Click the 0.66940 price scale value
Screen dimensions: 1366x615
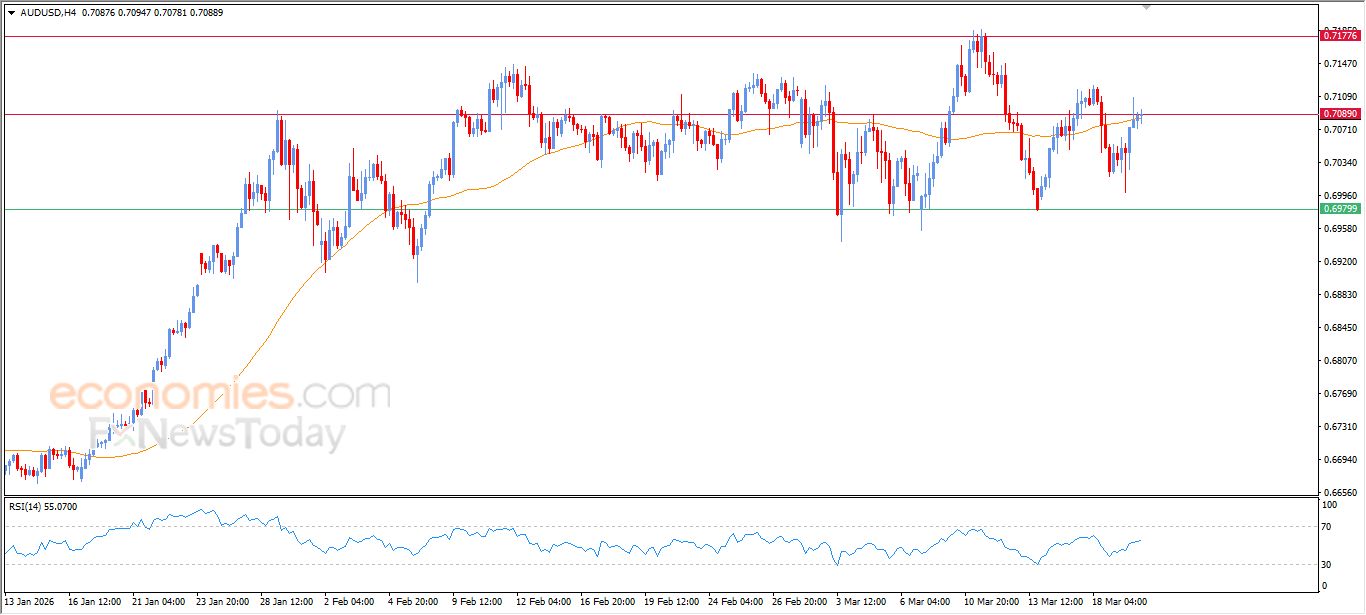pos(1339,460)
